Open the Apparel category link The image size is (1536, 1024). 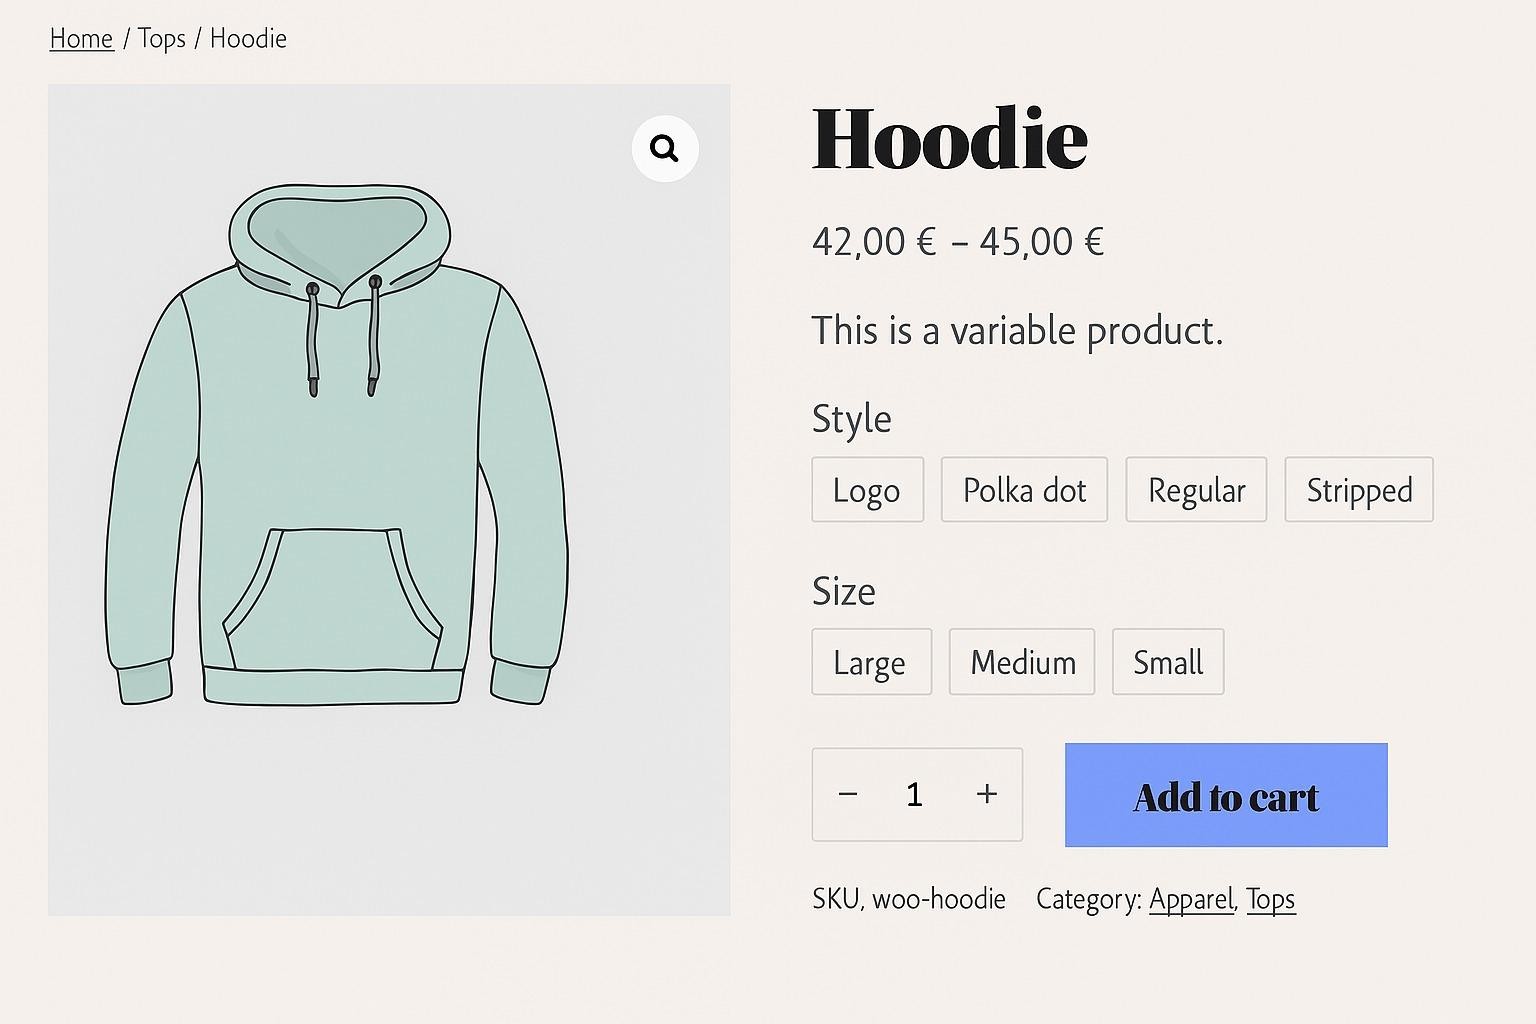(x=1191, y=898)
